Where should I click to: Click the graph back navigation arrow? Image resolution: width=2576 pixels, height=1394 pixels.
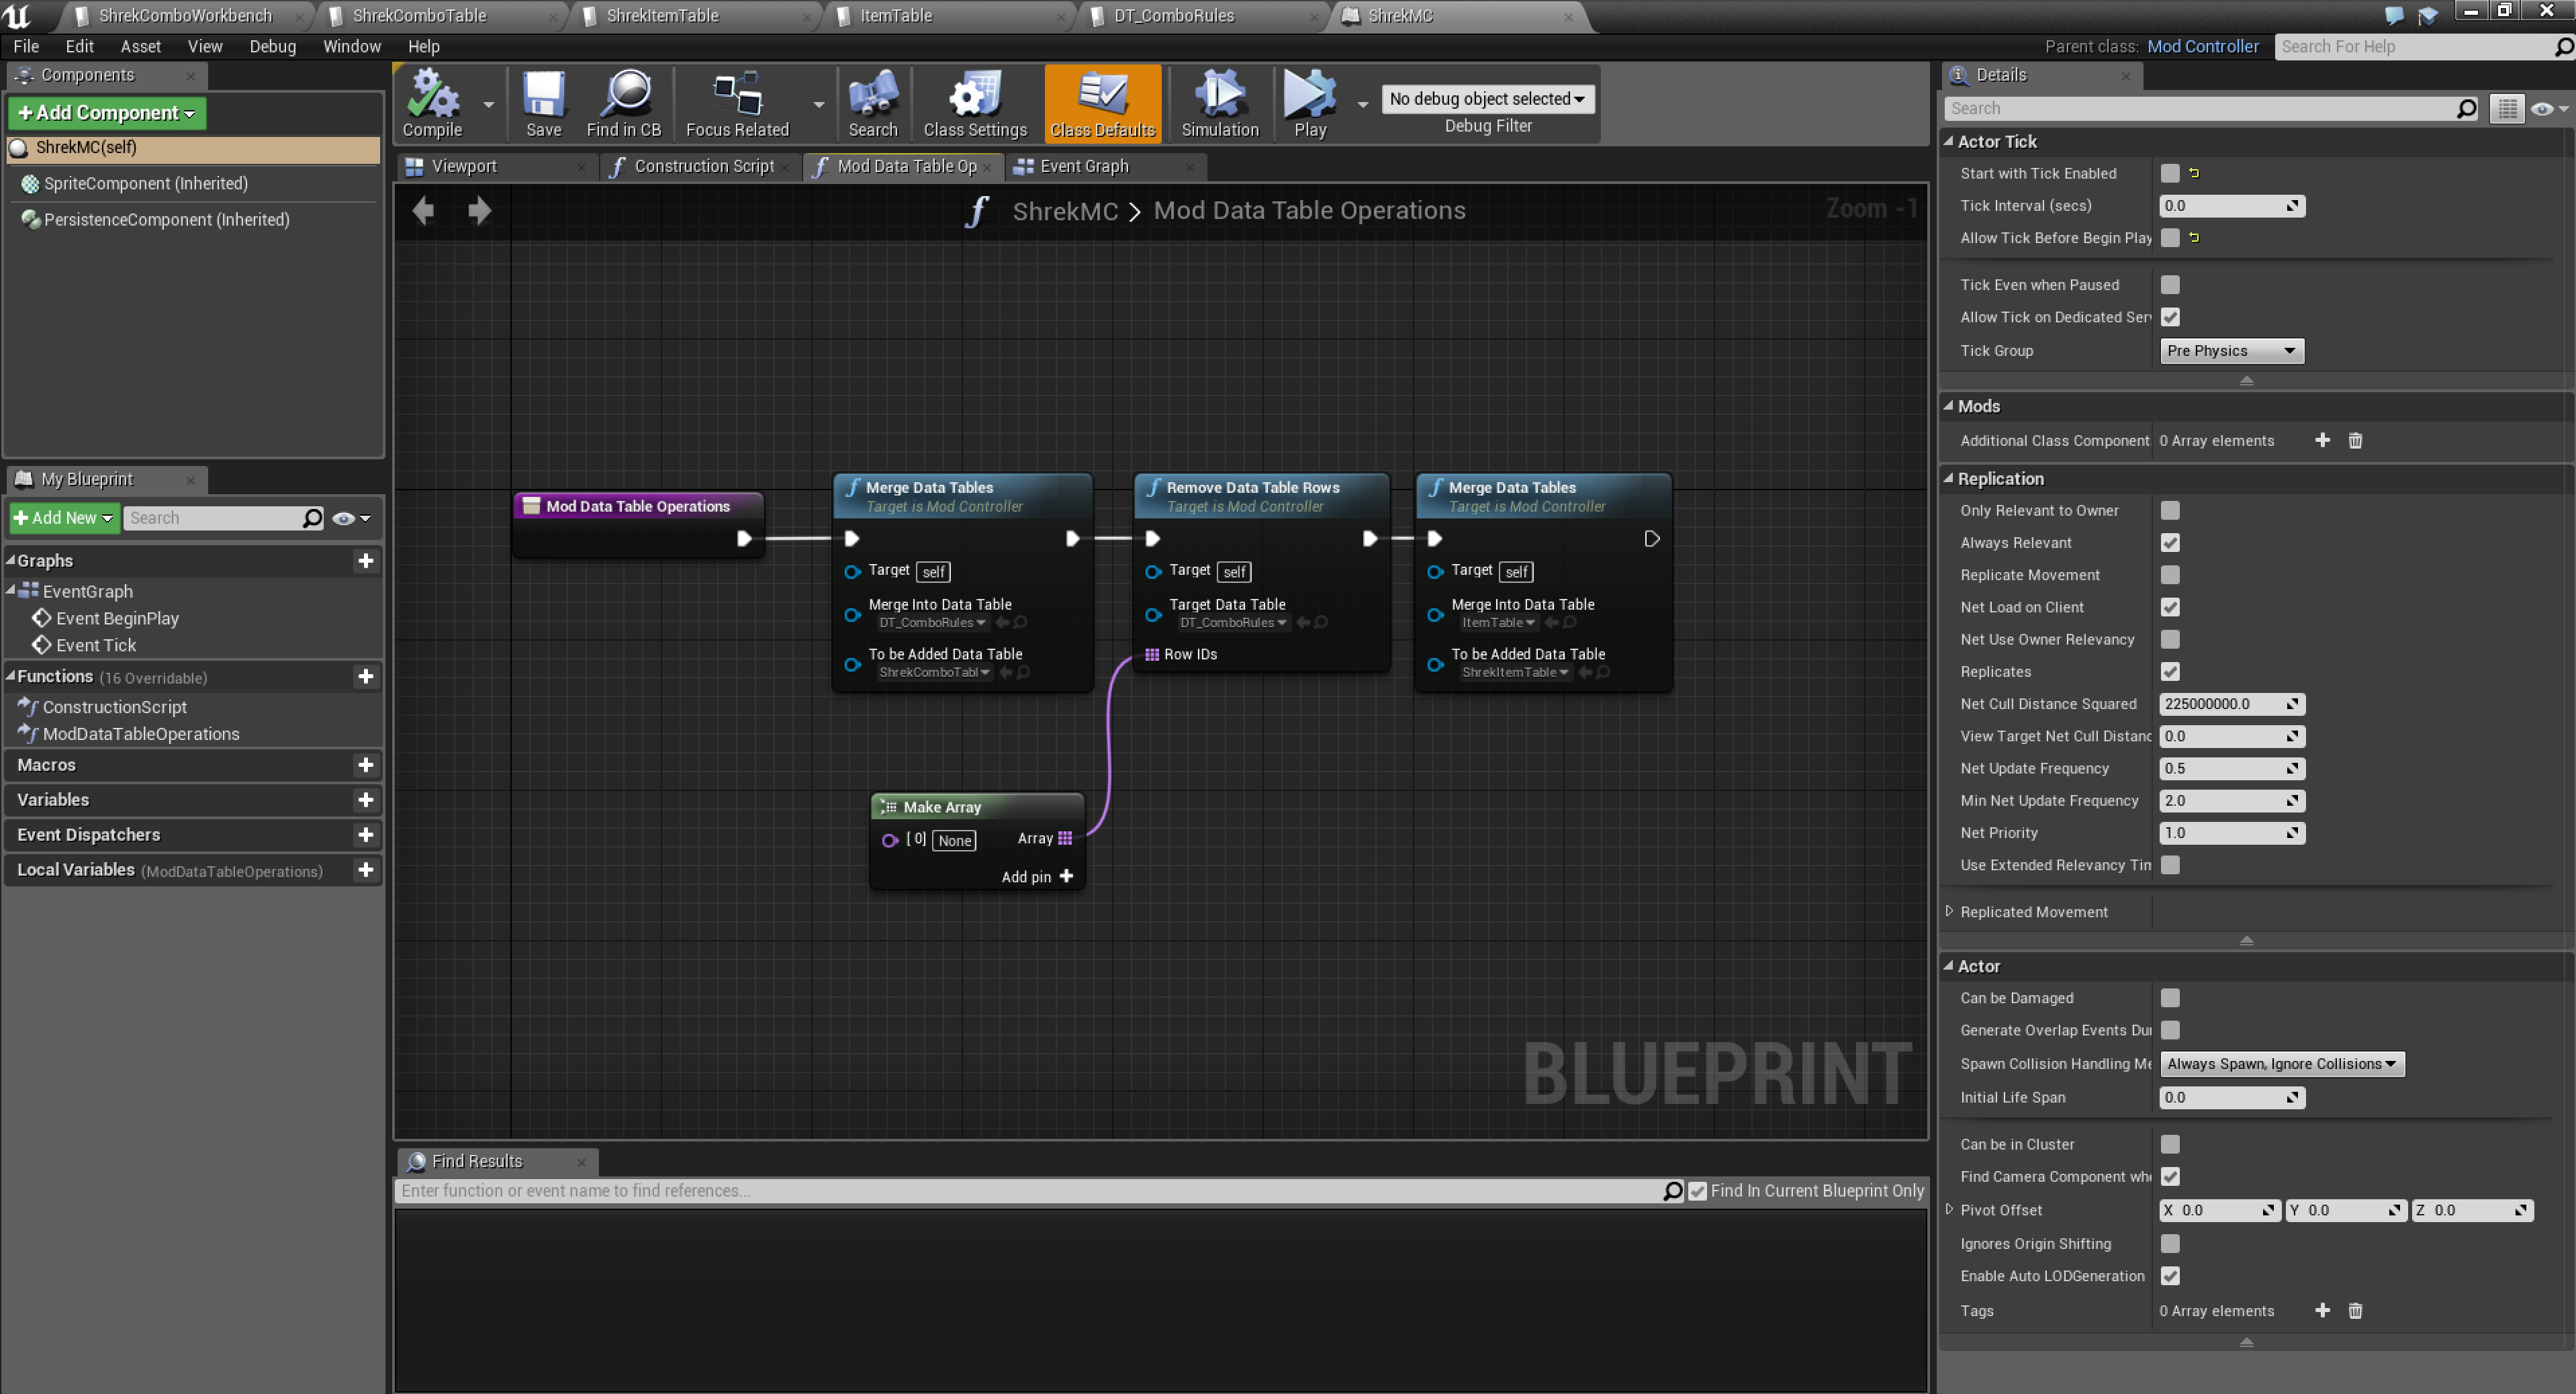(423, 210)
